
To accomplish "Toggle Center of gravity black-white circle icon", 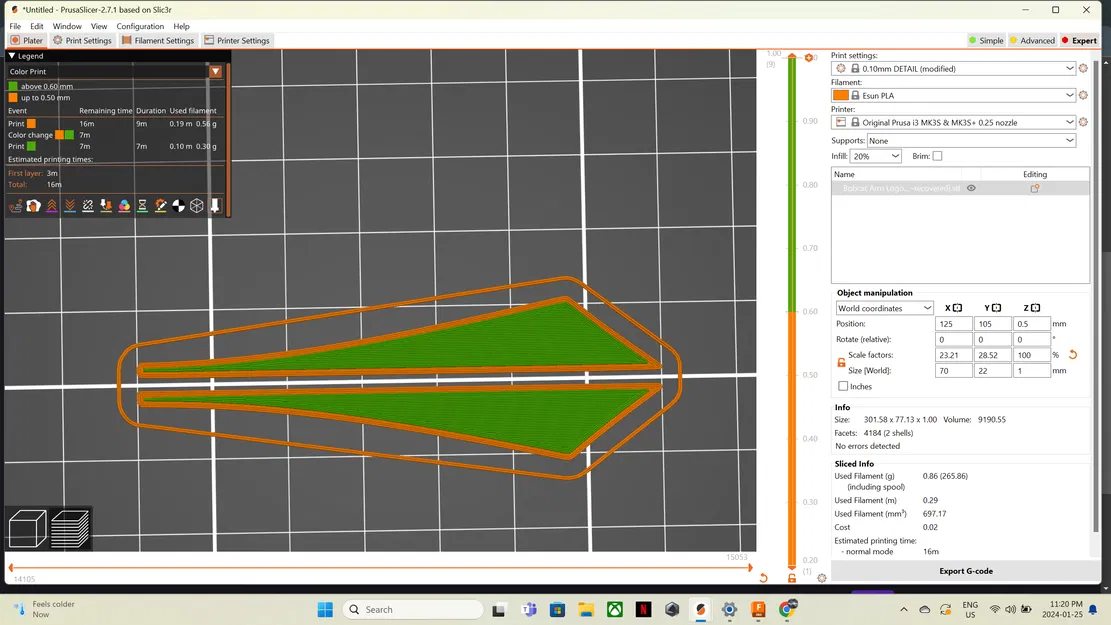I will tap(179, 205).
